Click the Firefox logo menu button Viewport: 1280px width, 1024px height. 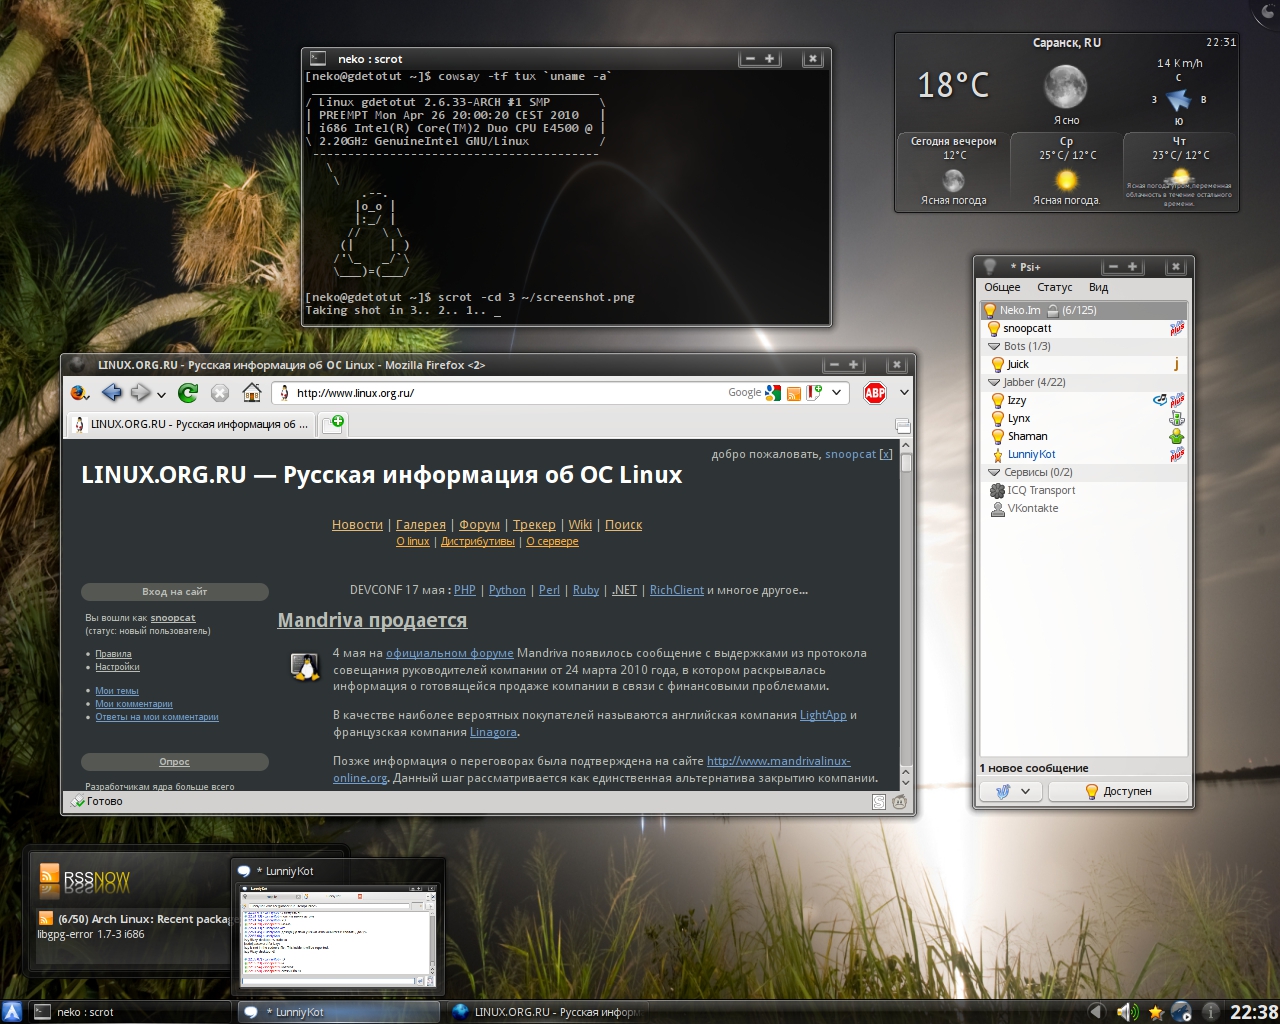pyautogui.click(x=79, y=393)
